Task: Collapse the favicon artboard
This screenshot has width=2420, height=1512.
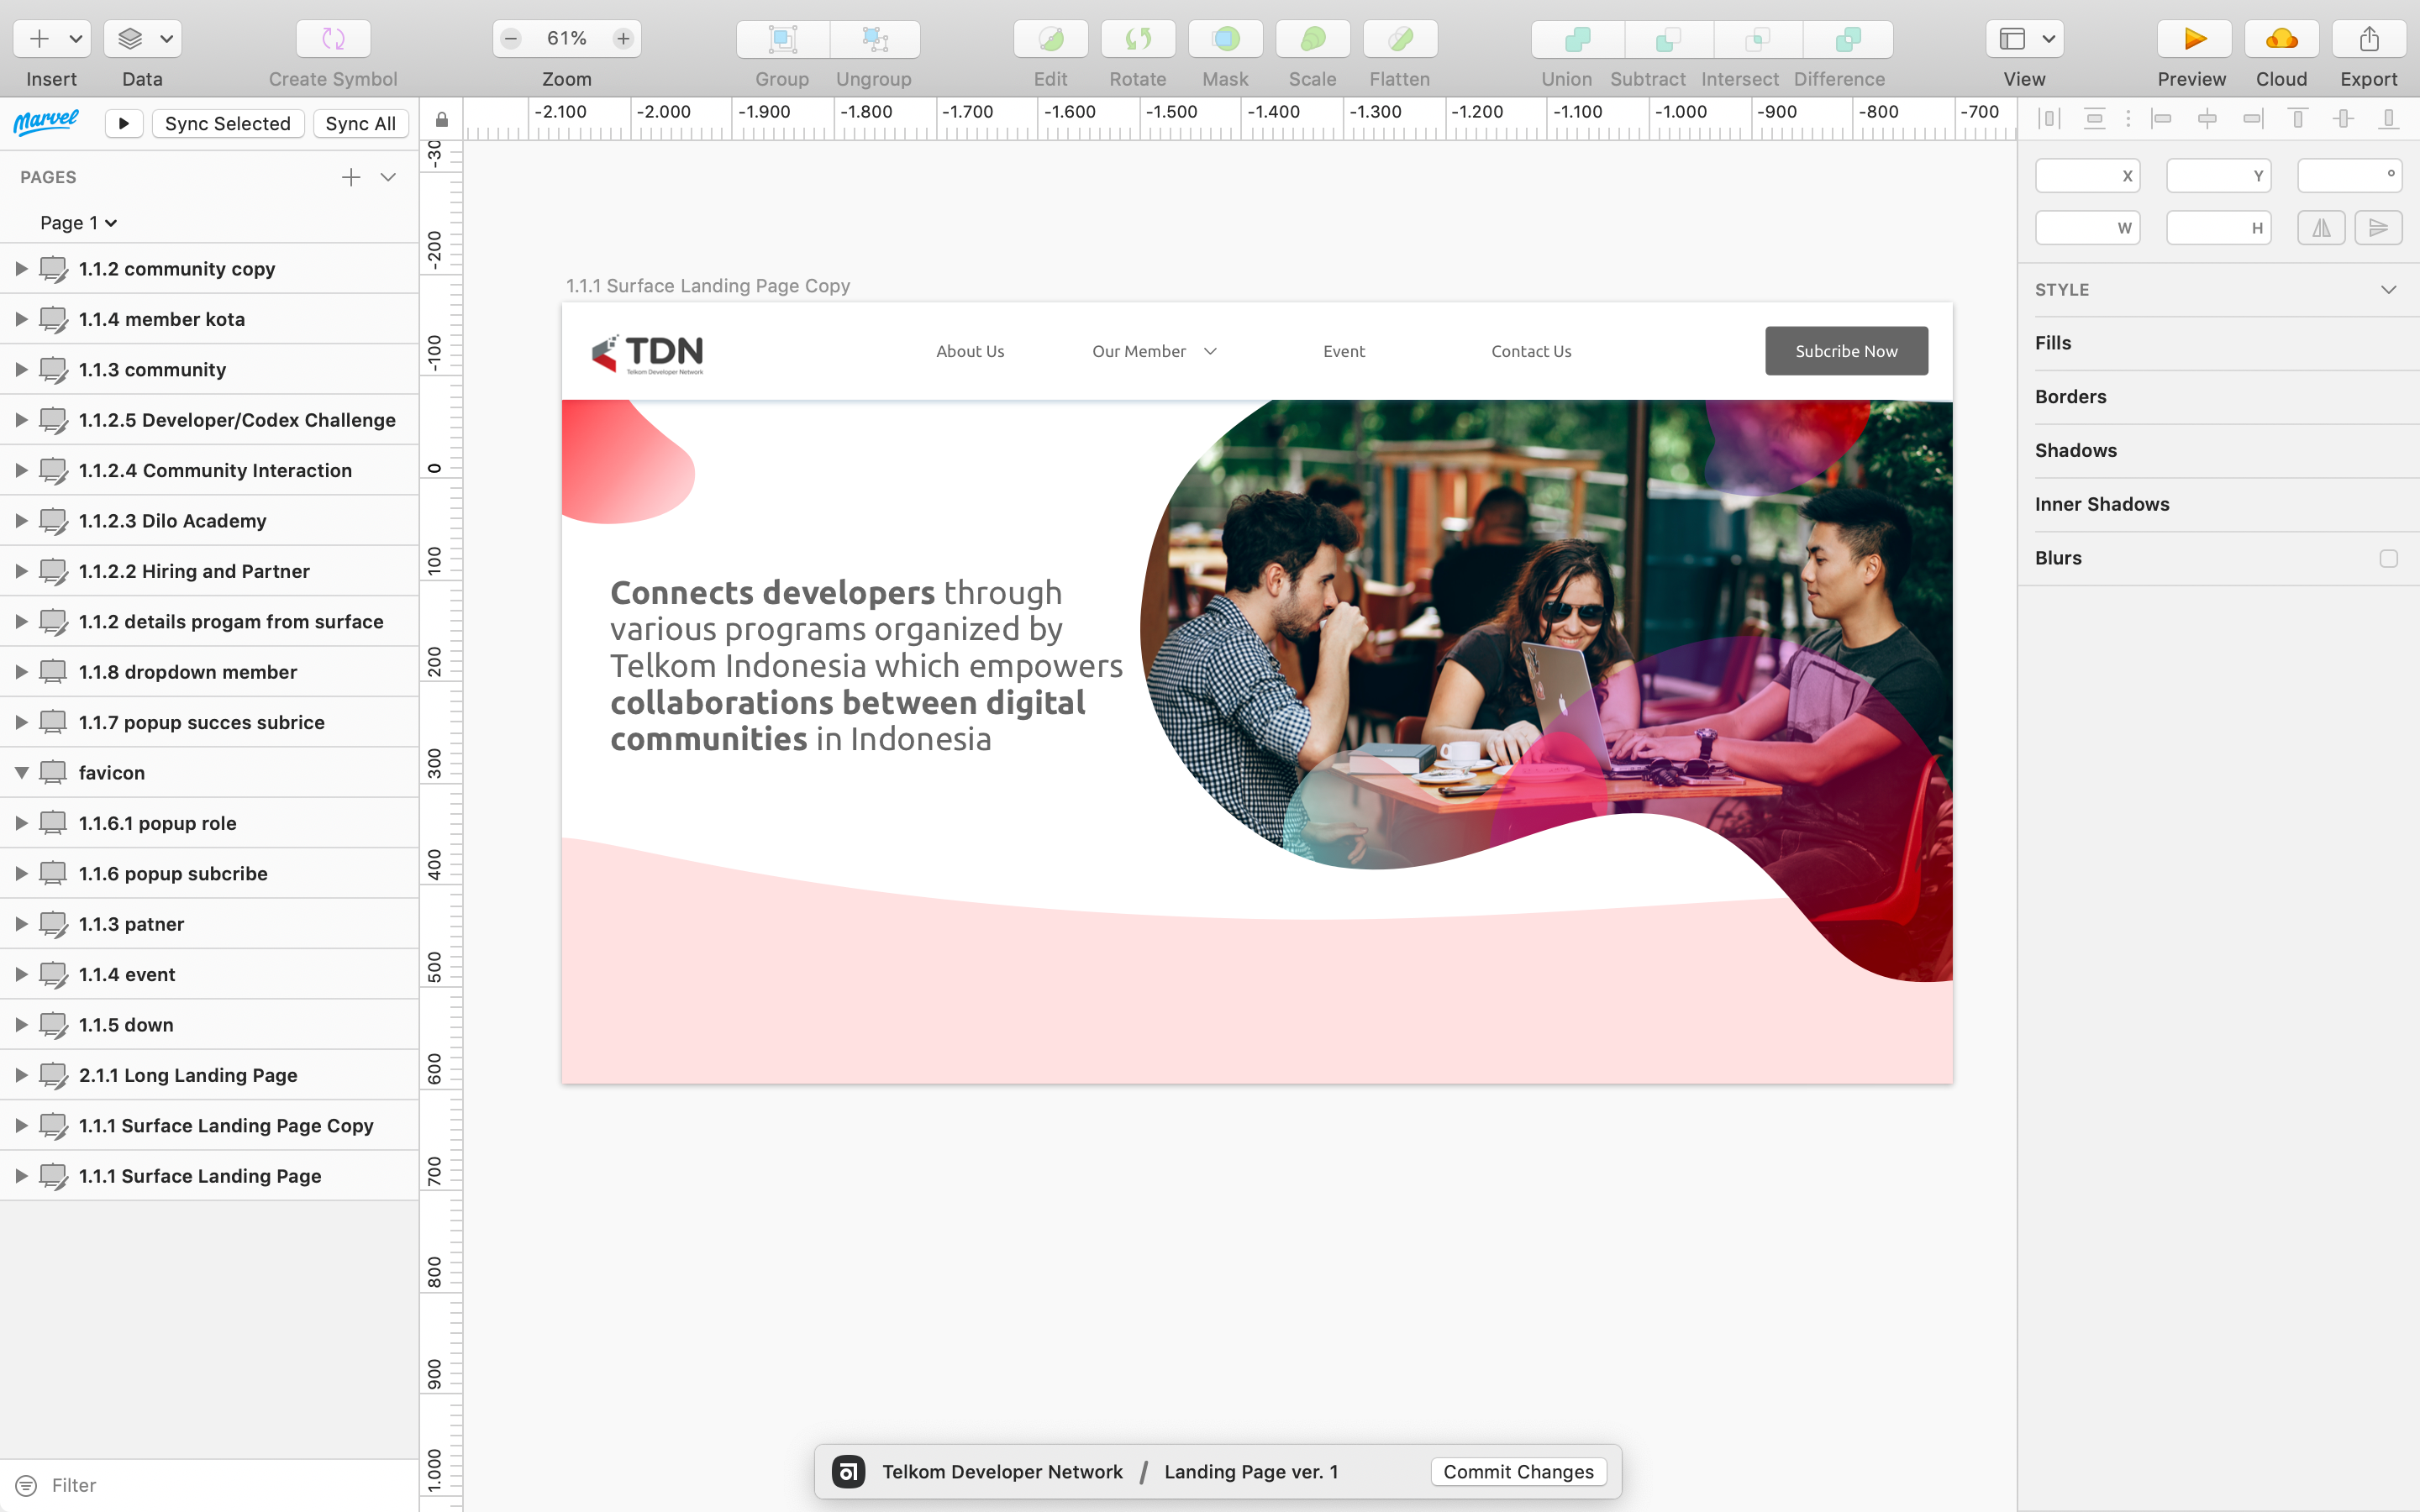Action: tap(21, 772)
